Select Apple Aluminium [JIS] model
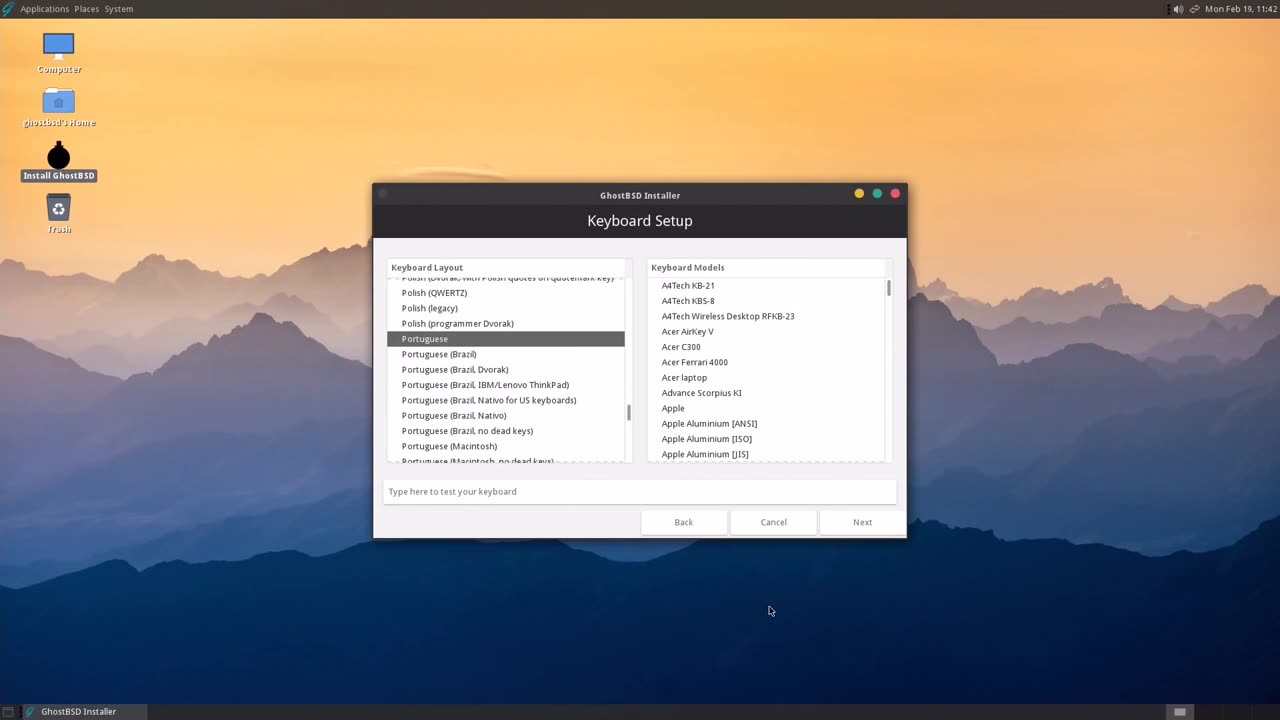 [x=765, y=454]
